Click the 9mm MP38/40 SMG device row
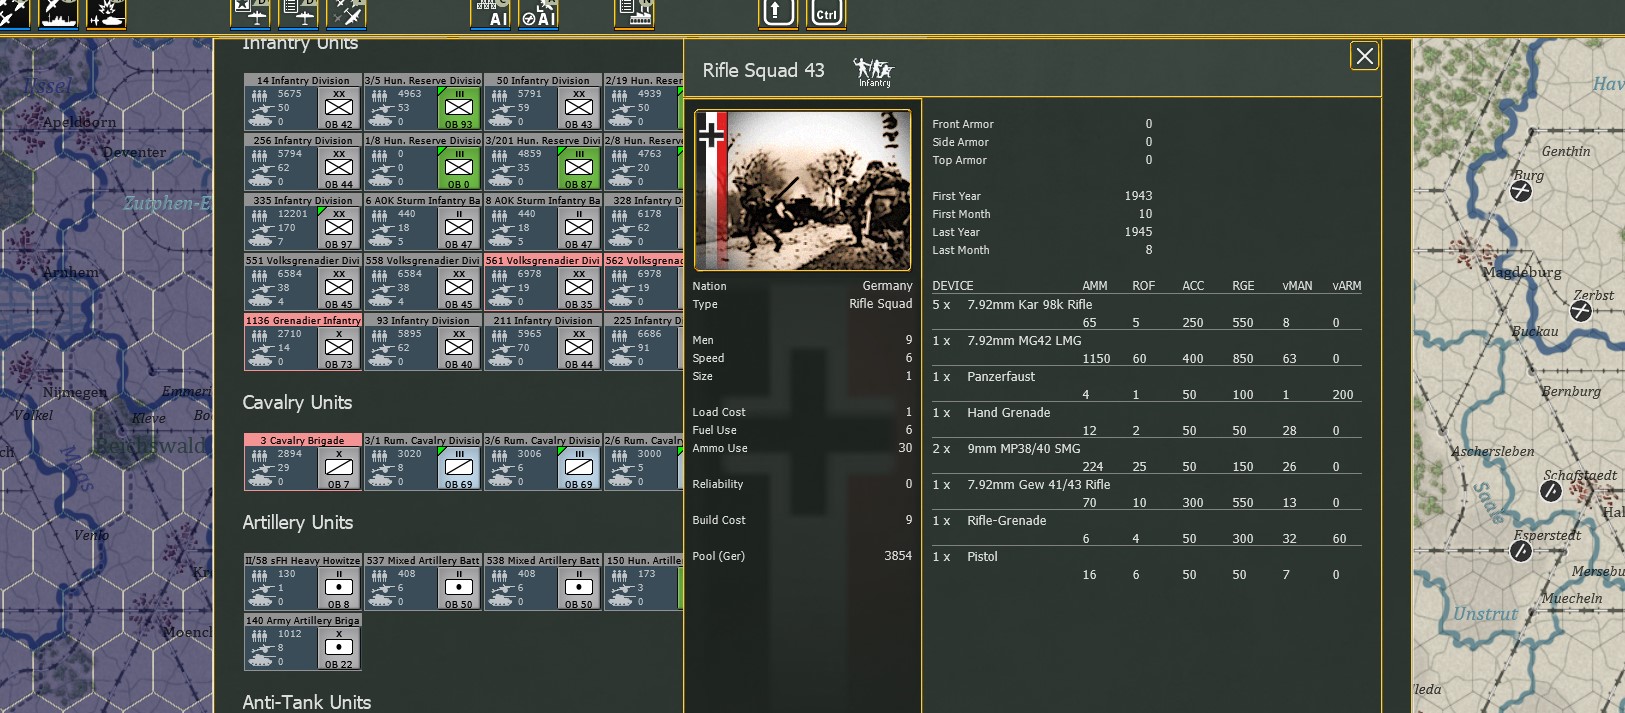Screen dimensions: 1625x713 click(x=1147, y=457)
